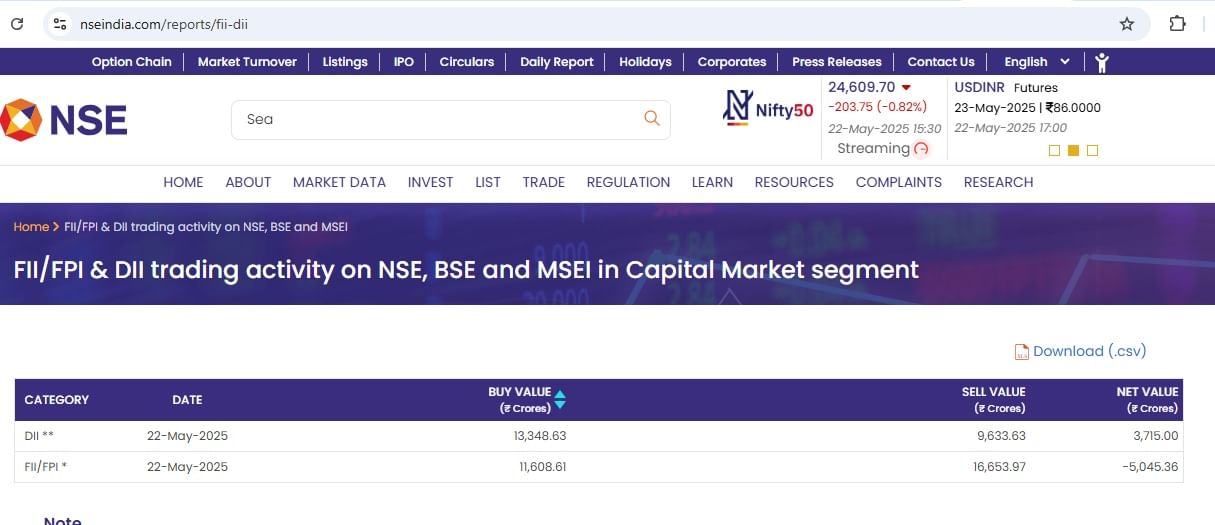Click the Download (.csv) file icon
Viewport: 1215px width, 525px height.
point(1021,352)
